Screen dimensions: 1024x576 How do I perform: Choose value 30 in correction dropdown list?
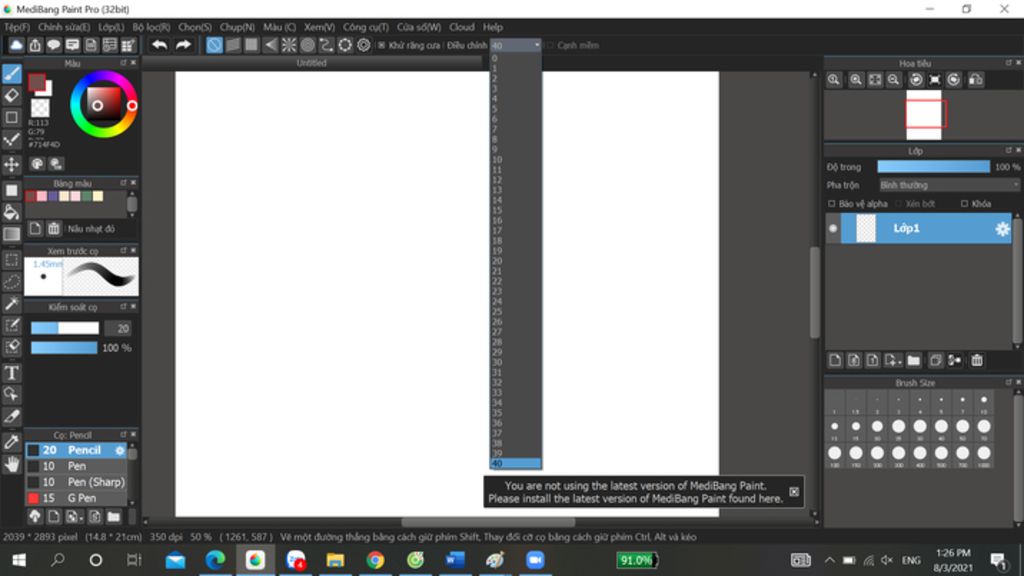(x=515, y=362)
